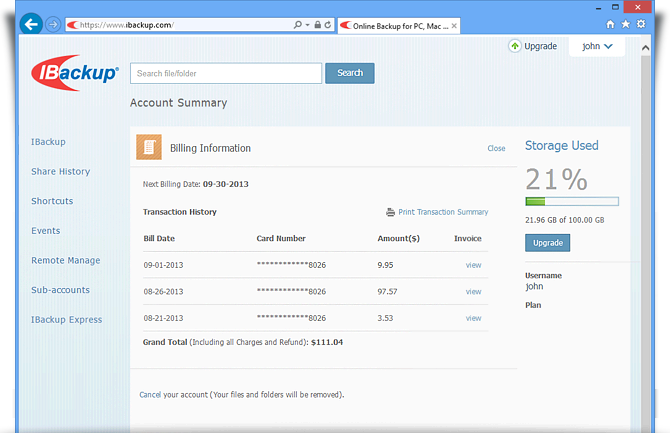This screenshot has width=670, height=433.
Task: Click the 08-21-2013 bill date cell
Action: tap(163, 318)
